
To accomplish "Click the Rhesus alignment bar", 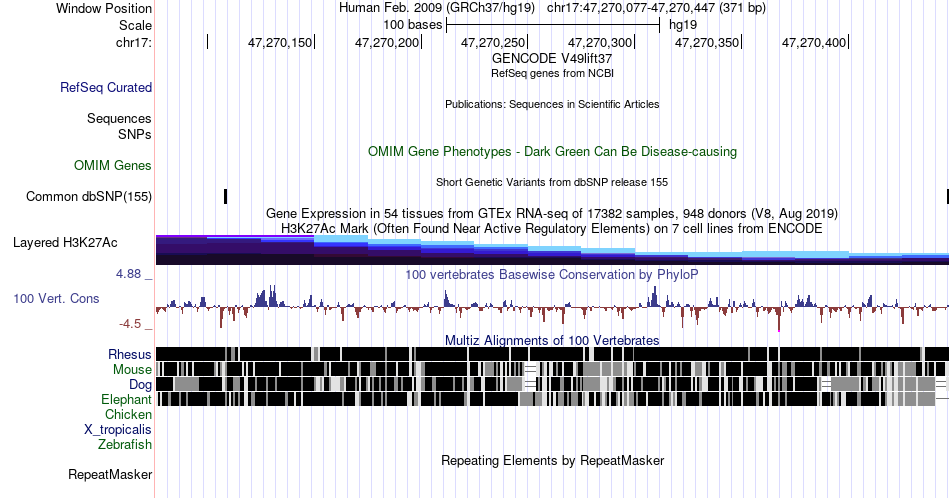I will tap(552, 354).
